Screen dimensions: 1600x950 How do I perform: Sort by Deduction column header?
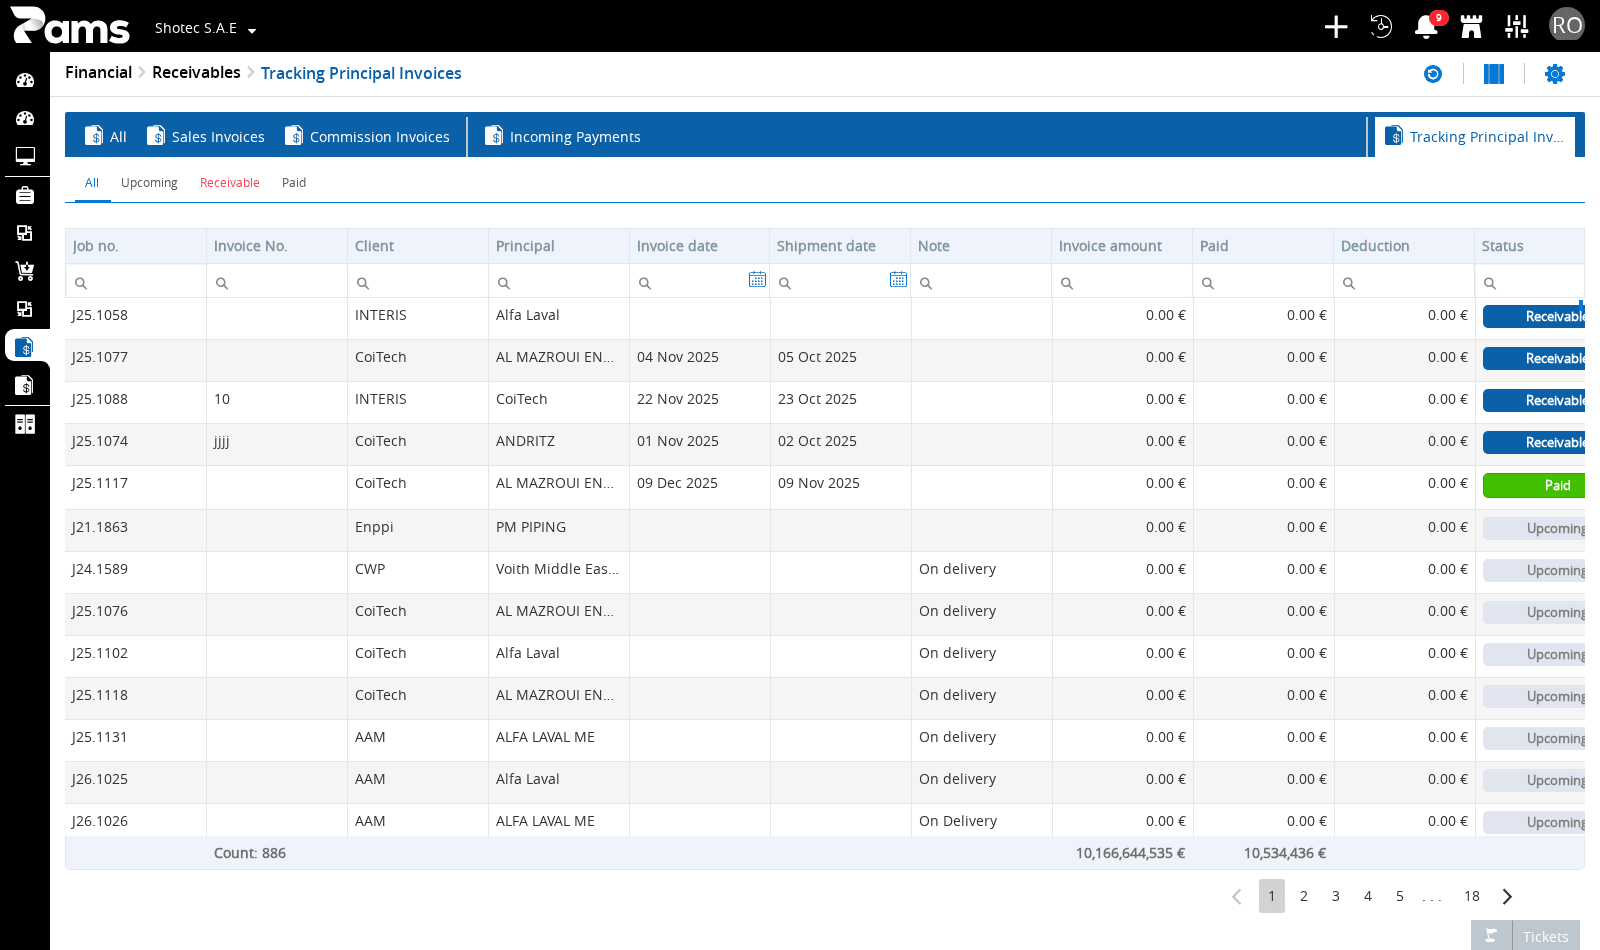1404,246
